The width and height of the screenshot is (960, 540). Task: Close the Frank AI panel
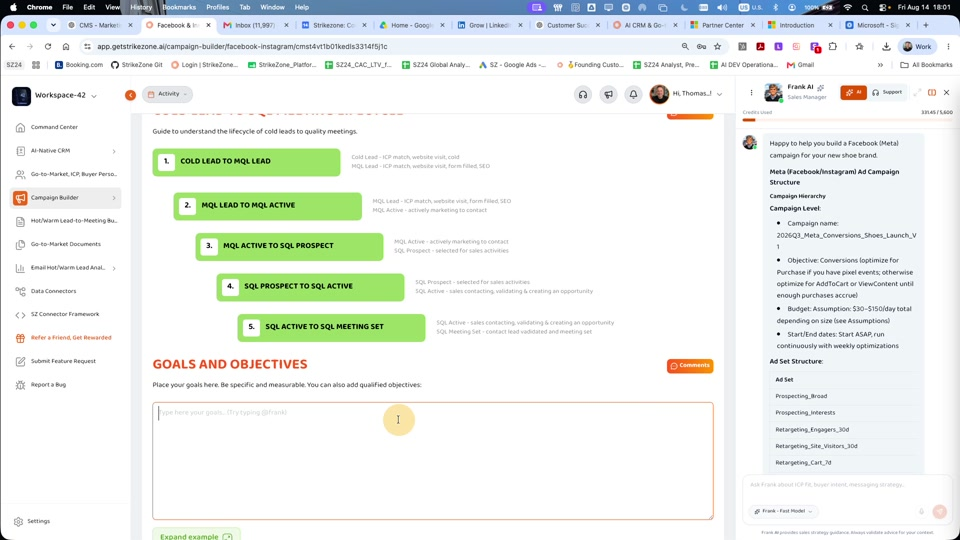tap(947, 92)
